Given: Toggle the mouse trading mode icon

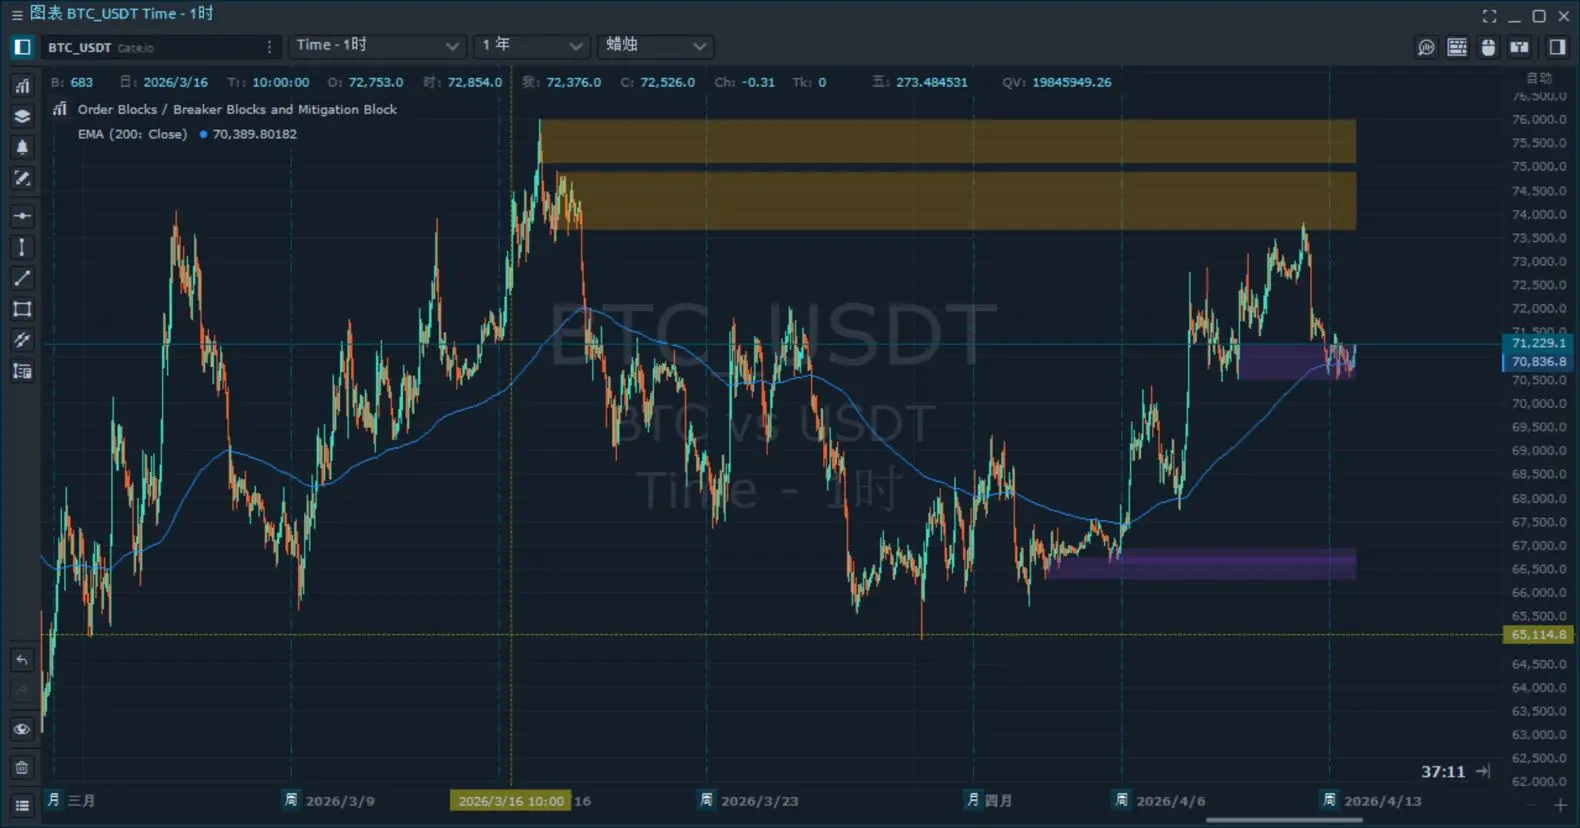Looking at the screenshot, I should click(1488, 47).
